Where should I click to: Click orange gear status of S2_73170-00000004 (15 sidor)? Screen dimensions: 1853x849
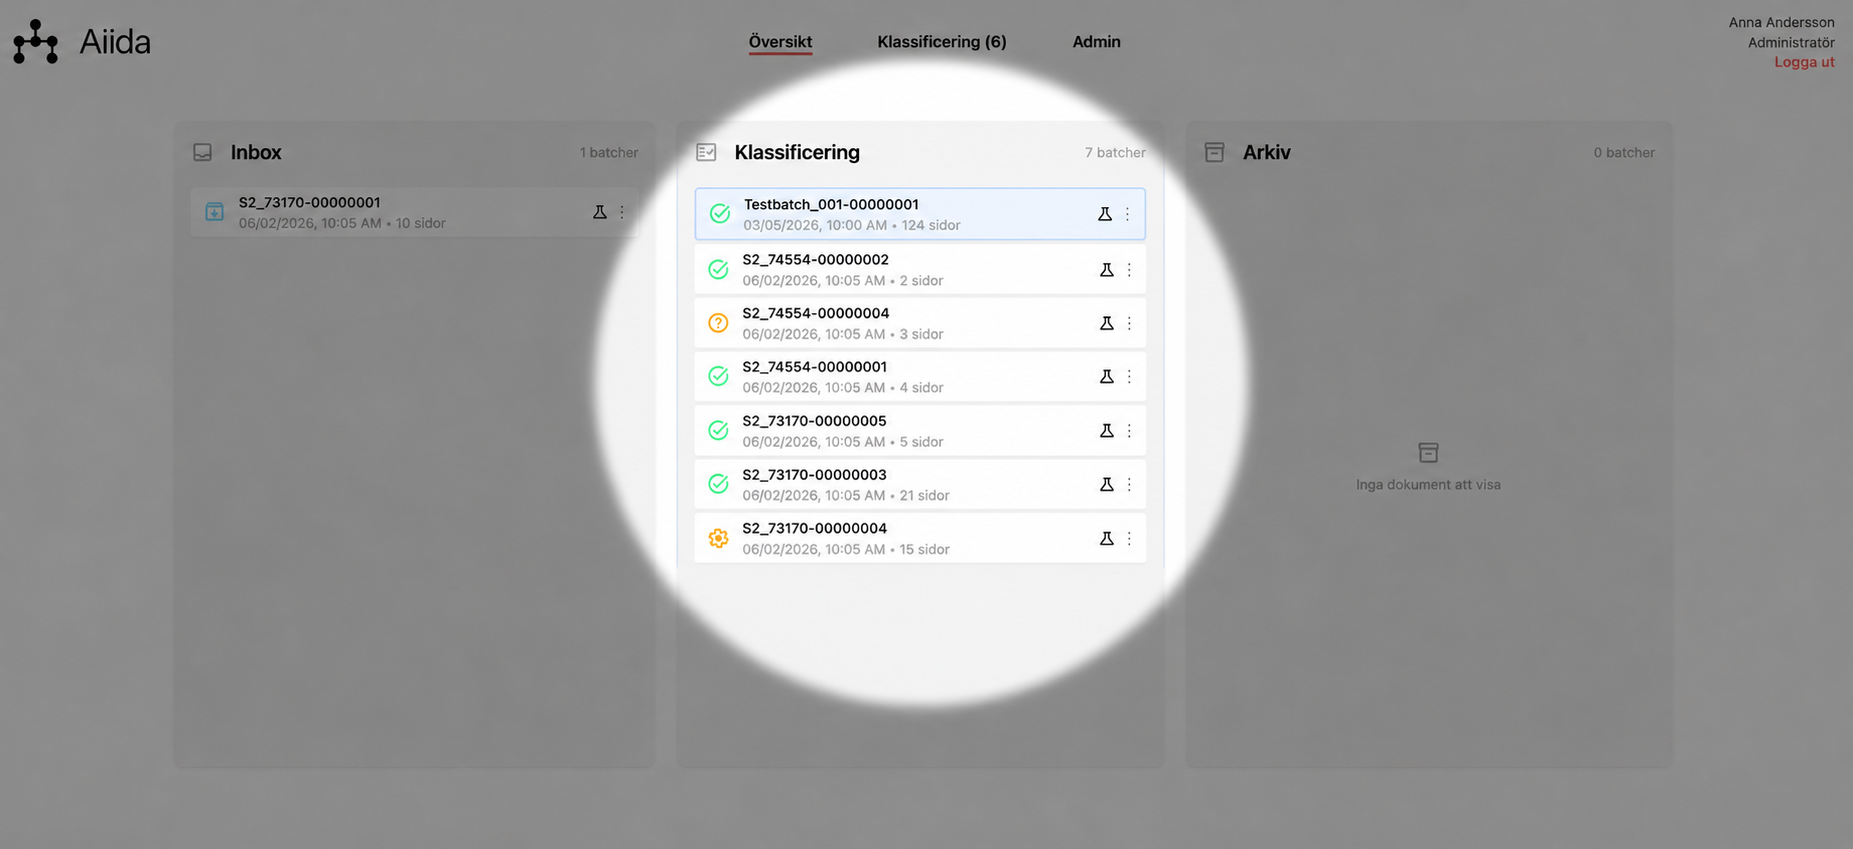(718, 538)
